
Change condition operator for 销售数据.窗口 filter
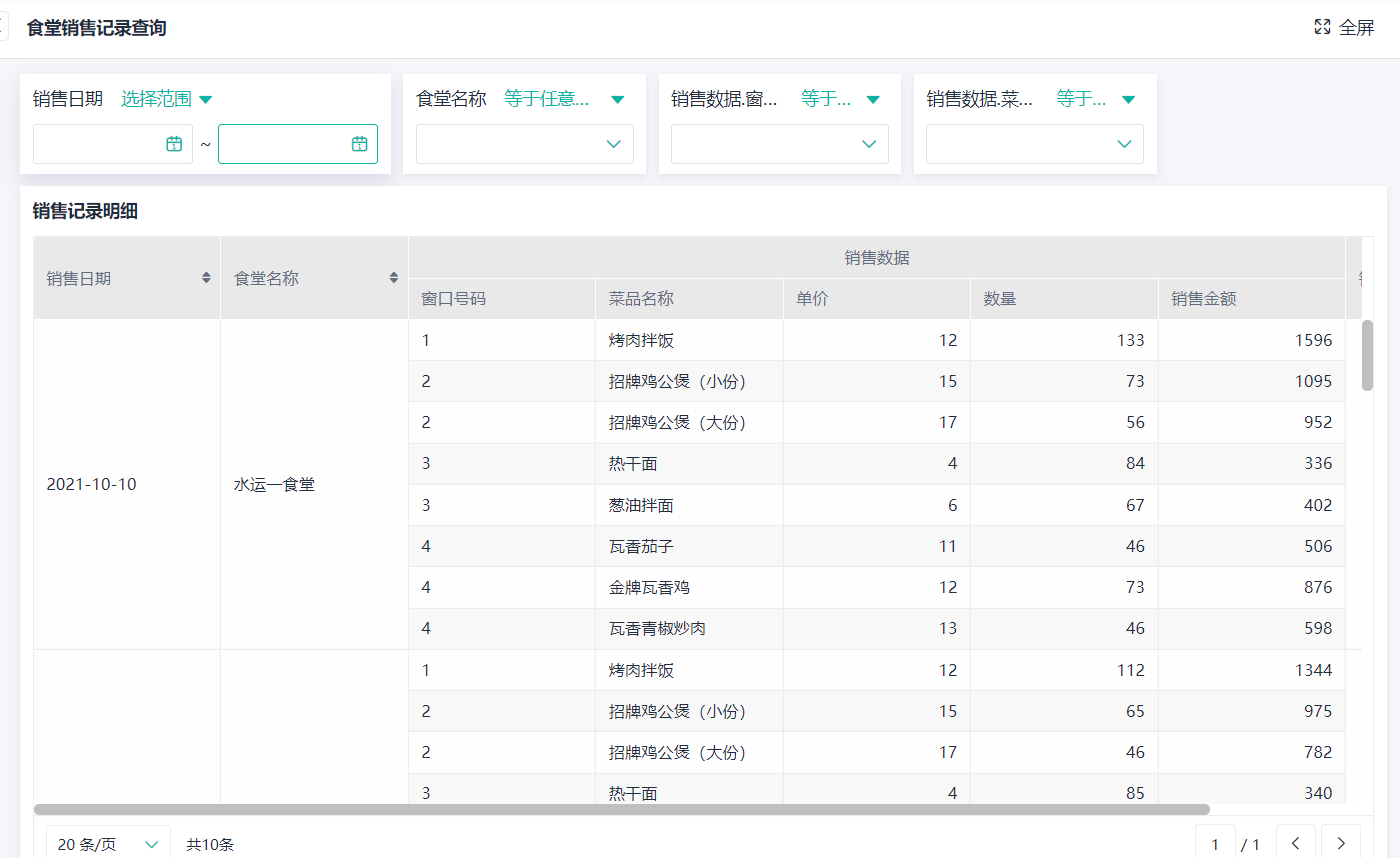coord(840,99)
